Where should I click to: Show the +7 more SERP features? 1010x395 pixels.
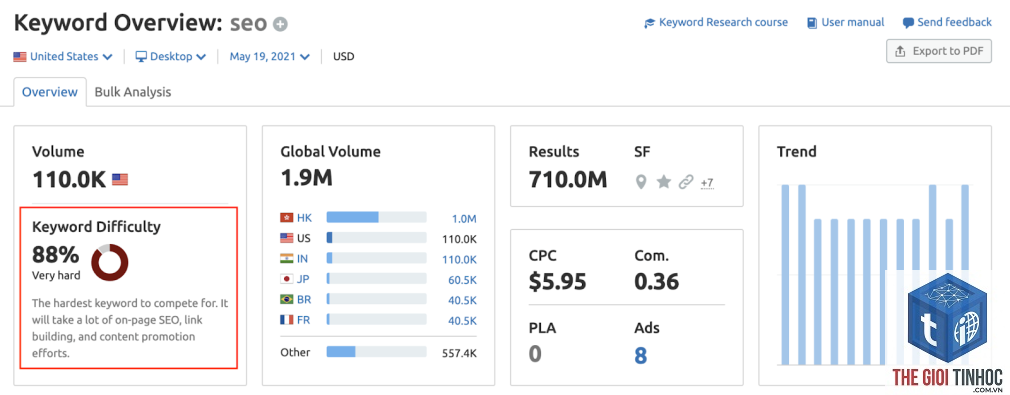707,183
